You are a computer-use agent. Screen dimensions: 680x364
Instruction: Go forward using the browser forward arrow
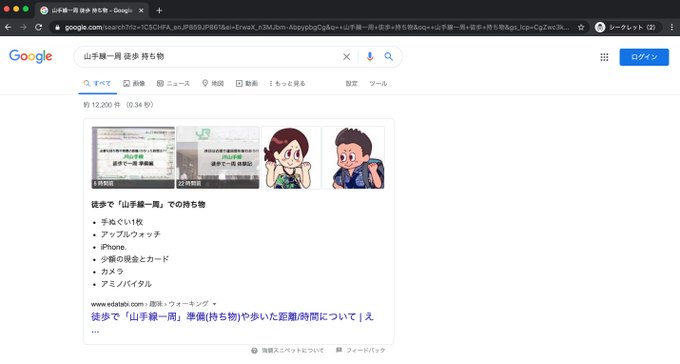23,27
